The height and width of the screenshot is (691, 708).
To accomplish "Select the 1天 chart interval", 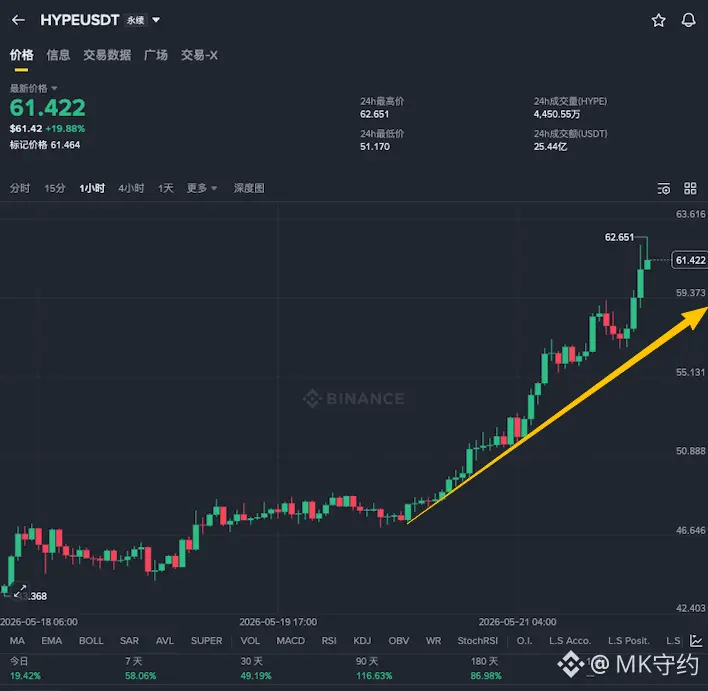I will point(165,188).
